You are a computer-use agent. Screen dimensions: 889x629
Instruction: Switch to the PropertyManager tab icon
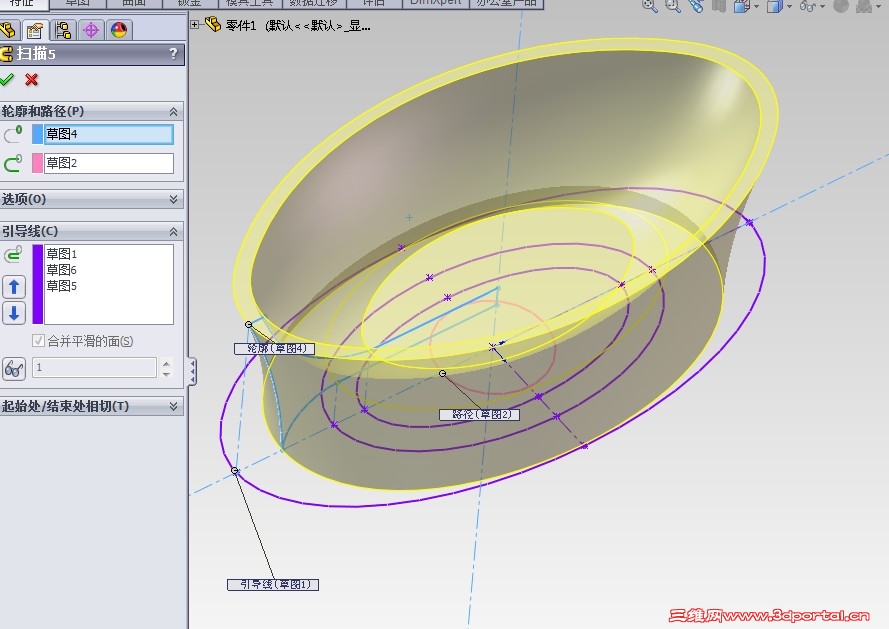click(x=35, y=30)
